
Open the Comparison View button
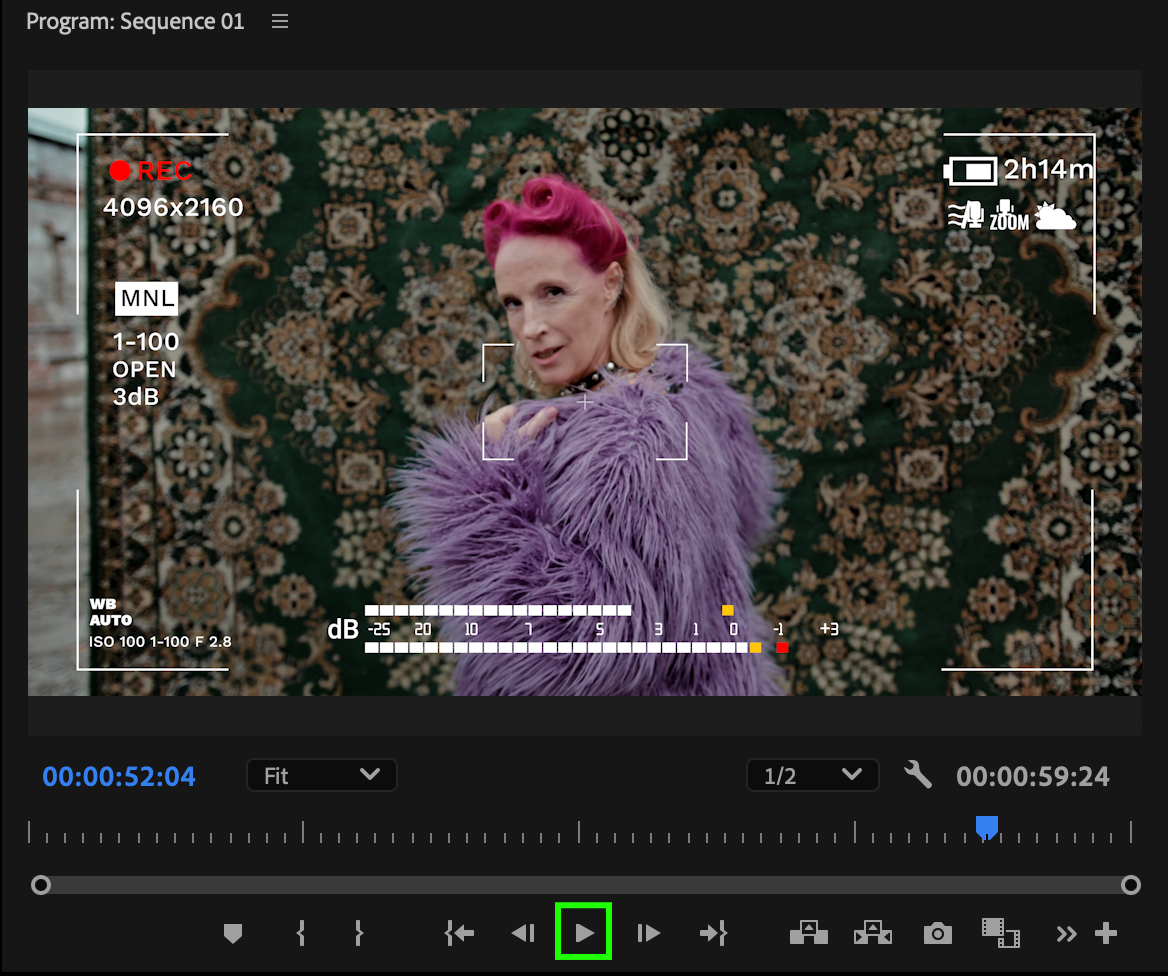pyautogui.click(x=1000, y=934)
